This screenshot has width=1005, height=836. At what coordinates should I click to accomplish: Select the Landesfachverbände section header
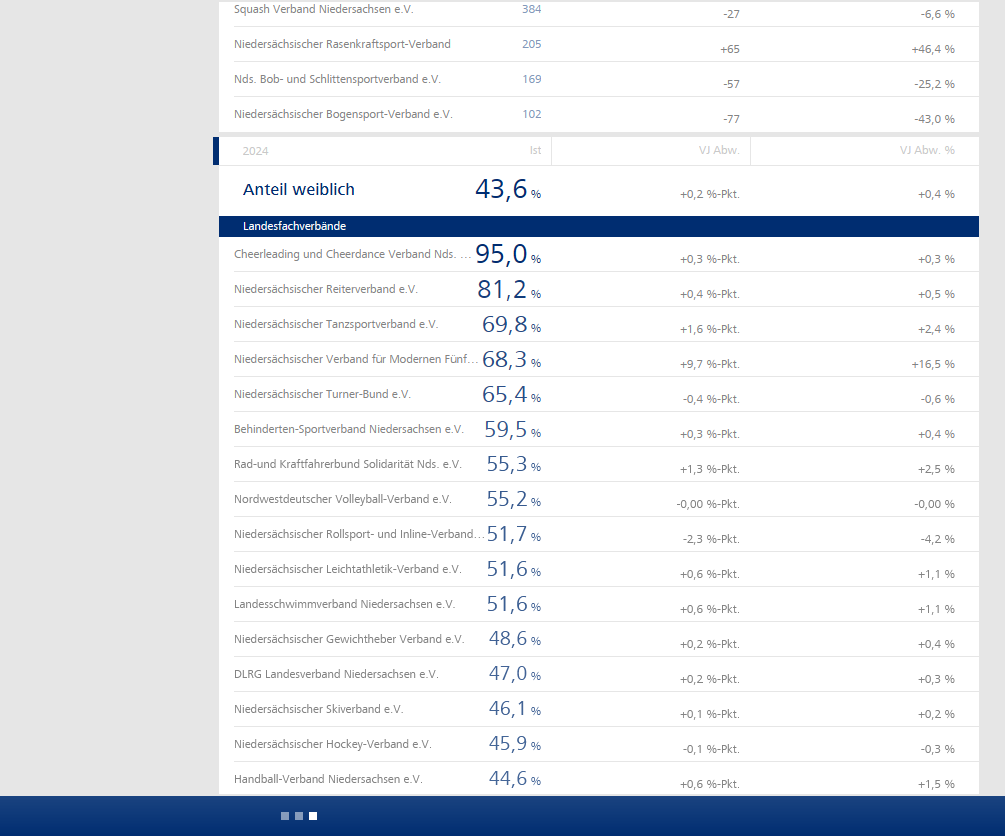click(294, 226)
